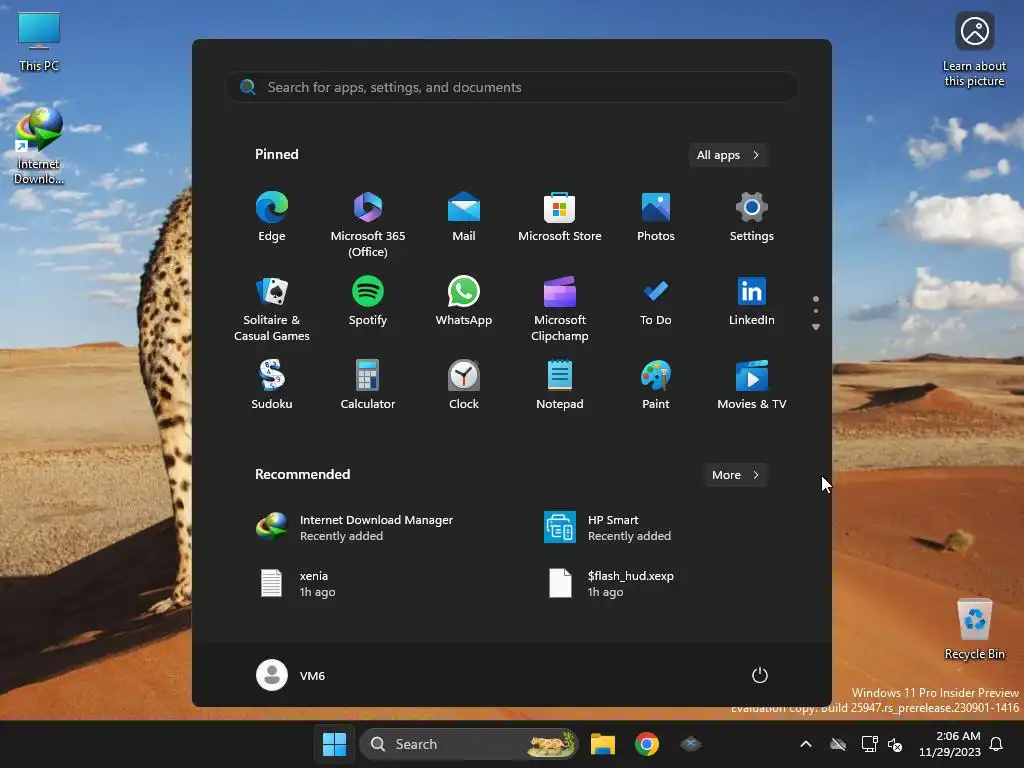Click the muted volume tray icon
1024x768 pixels.
pyautogui.click(x=895, y=744)
